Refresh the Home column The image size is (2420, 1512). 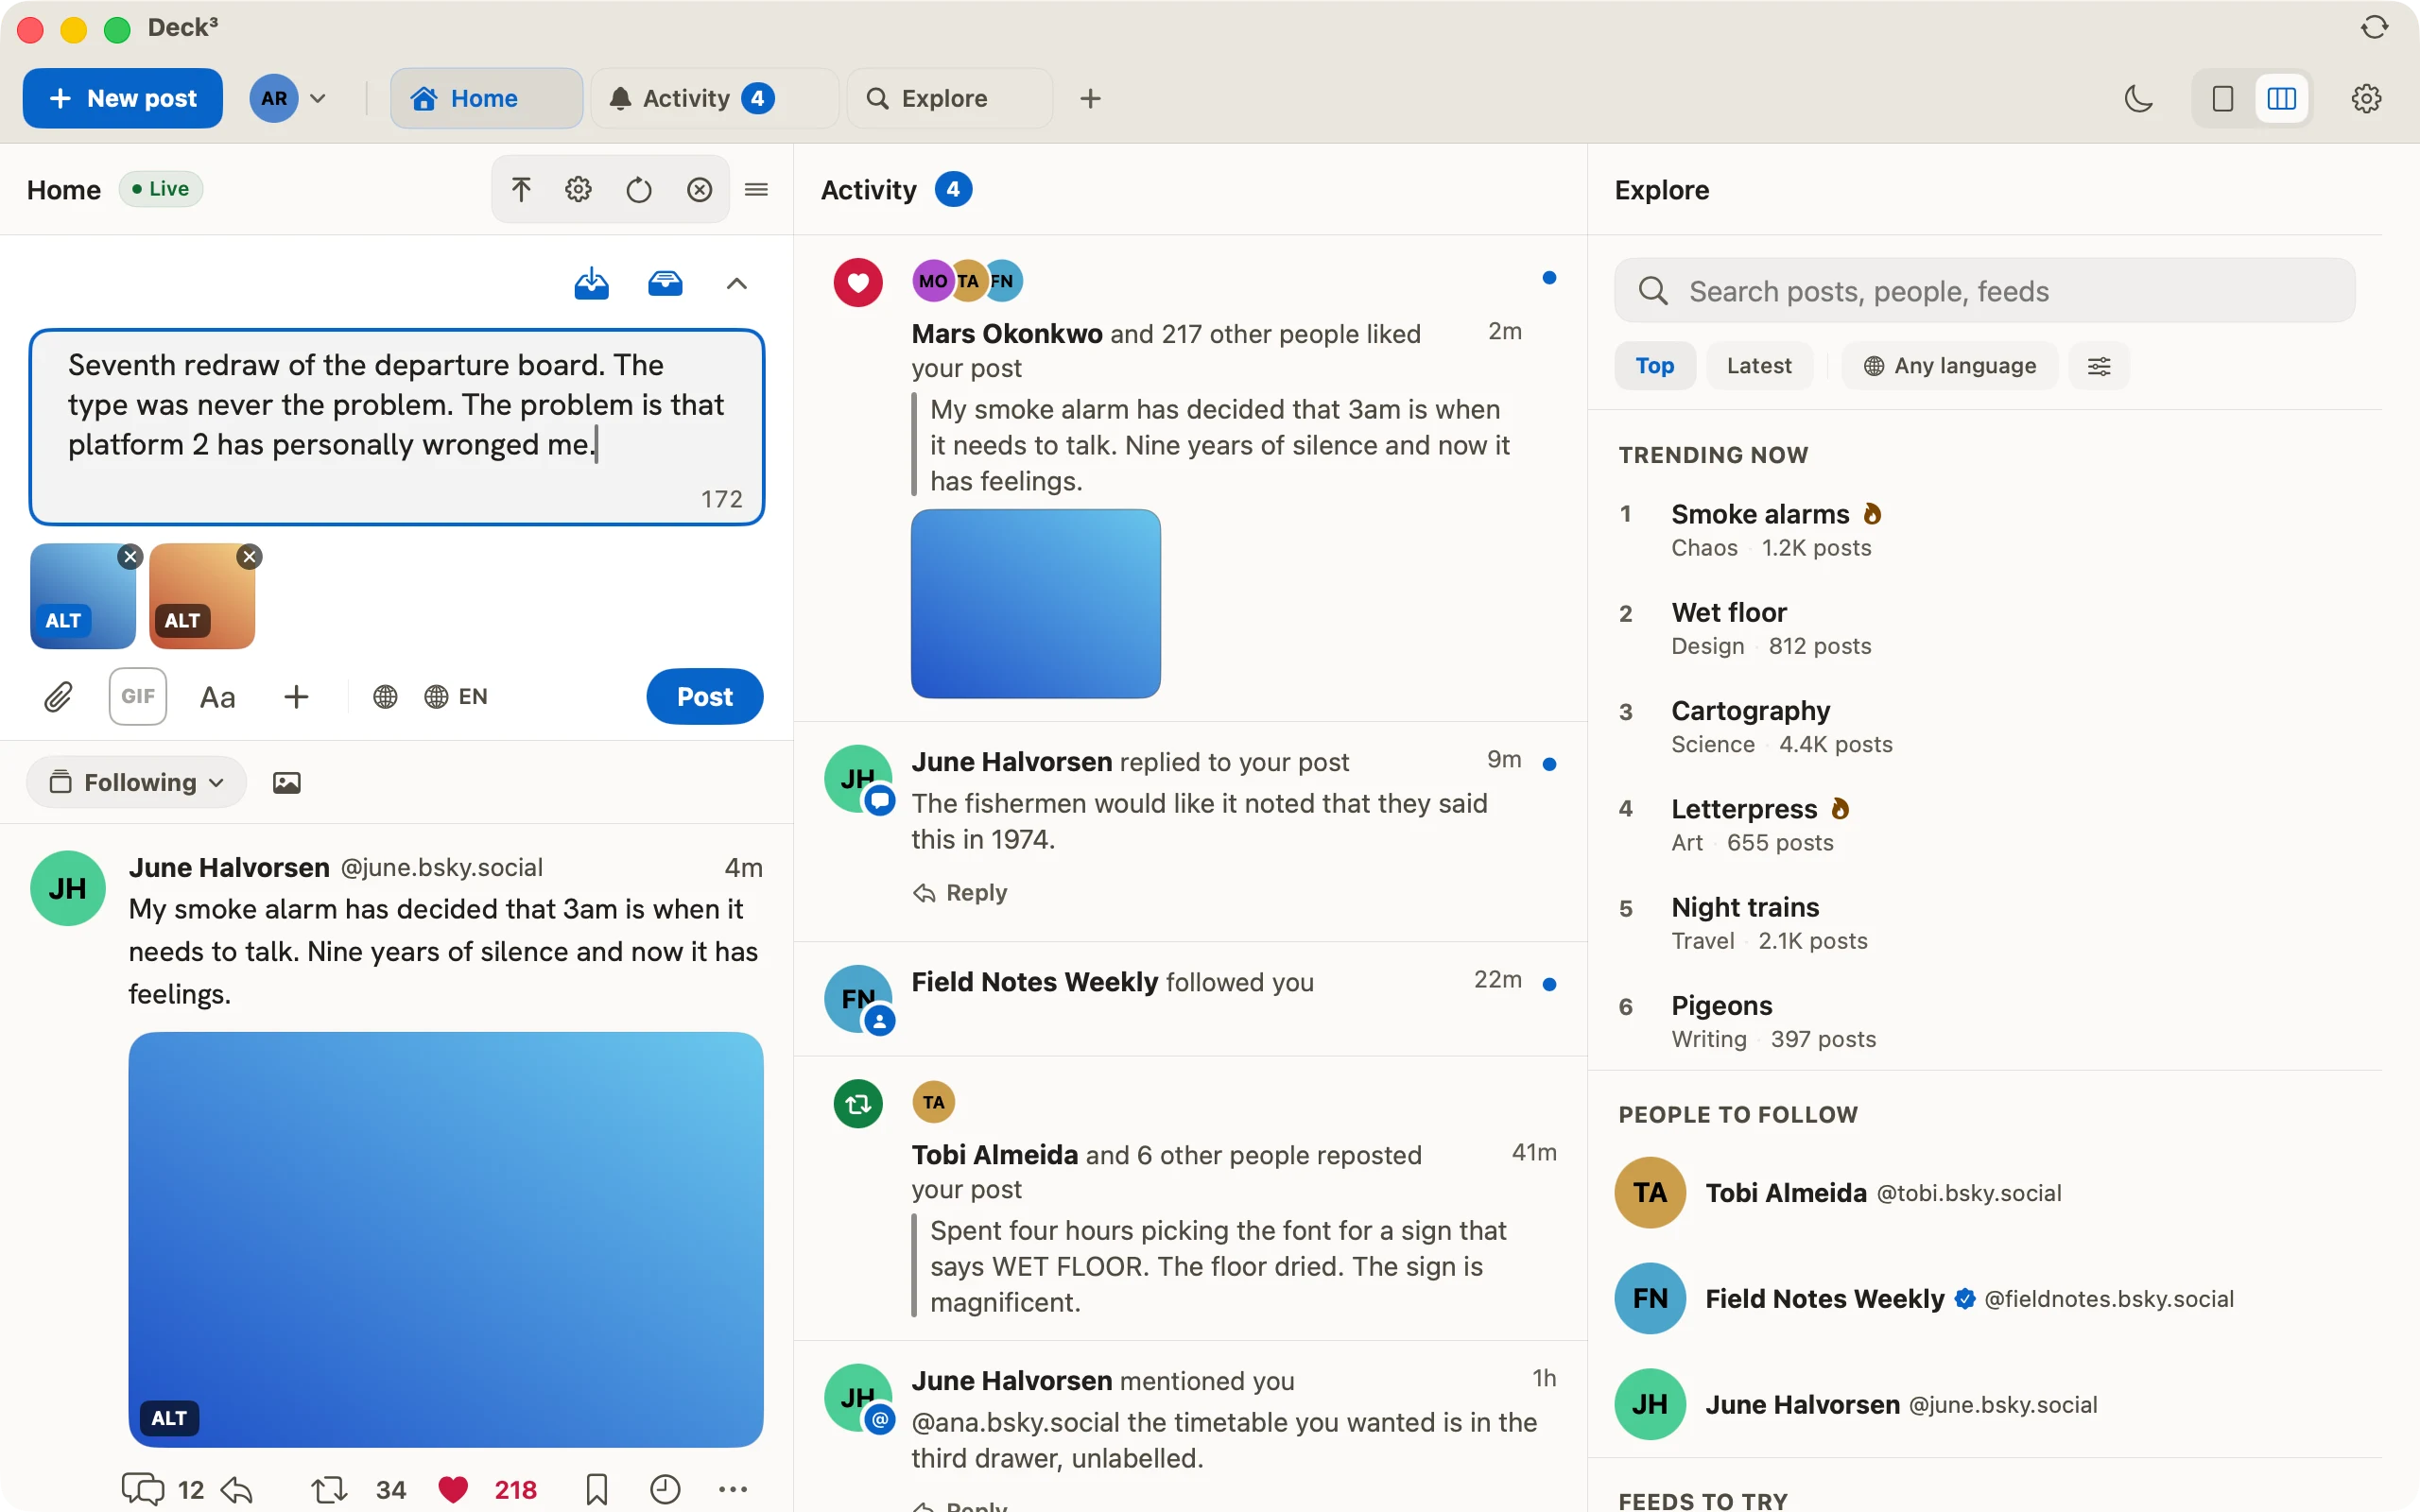tap(639, 189)
